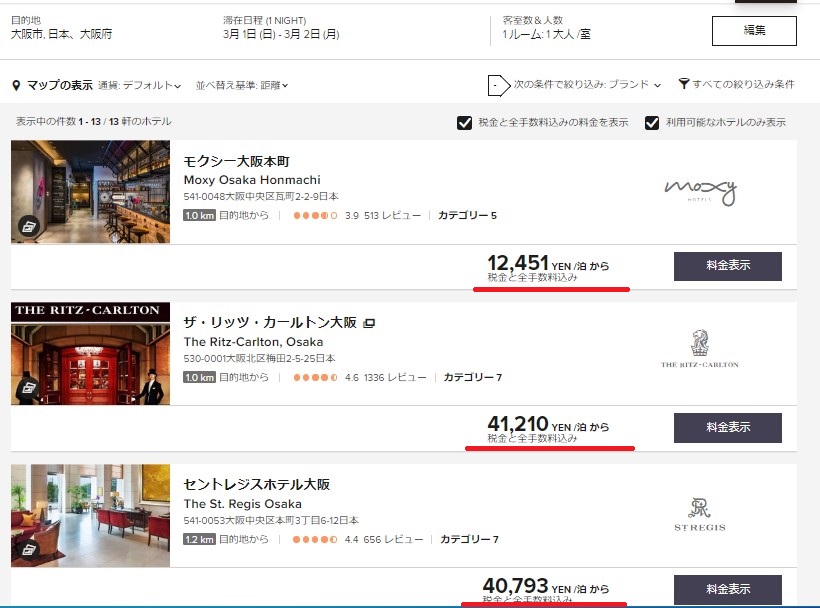This screenshot has height=608, width=820.
Task: Open the funnel icon for all filters
Action: 684,84
